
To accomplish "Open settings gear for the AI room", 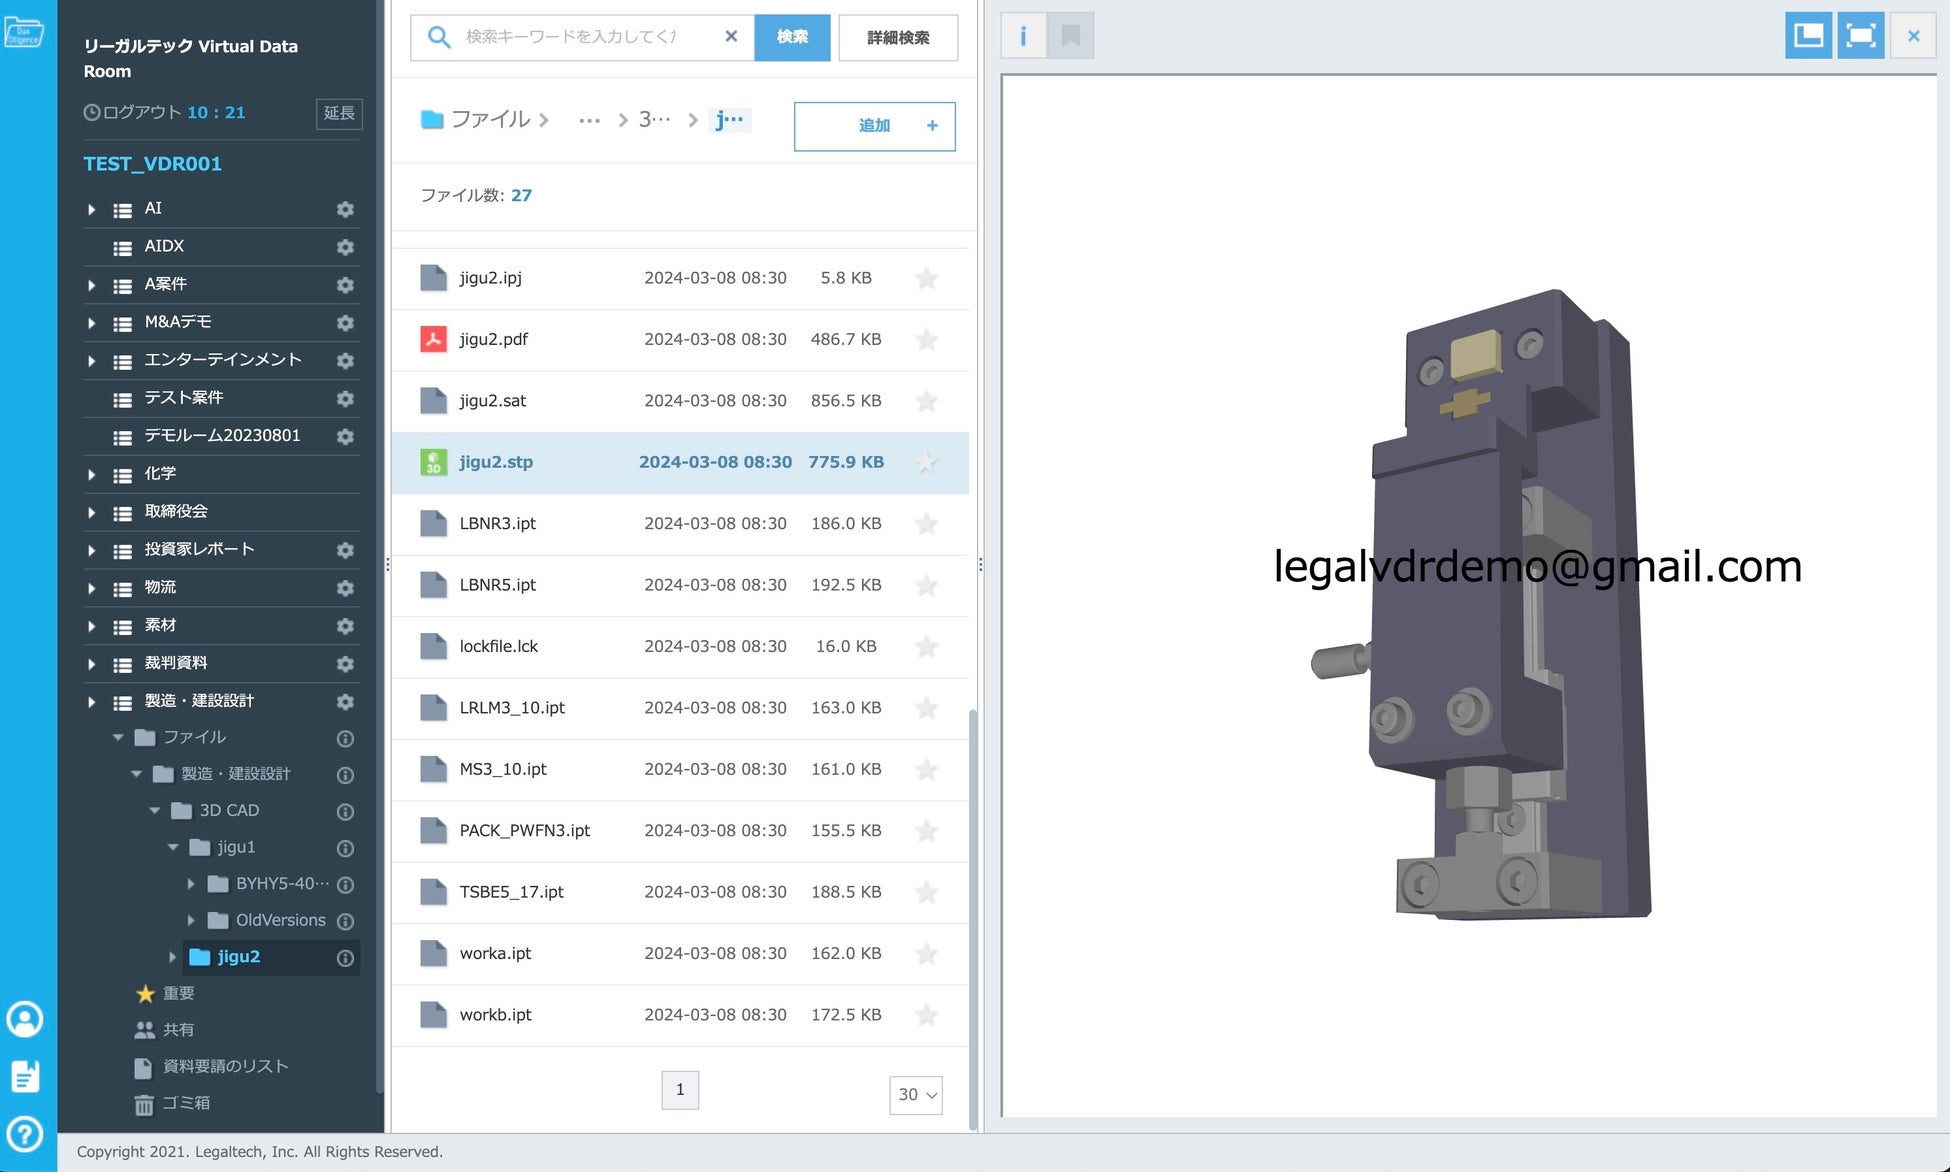I will pos(345,209).
